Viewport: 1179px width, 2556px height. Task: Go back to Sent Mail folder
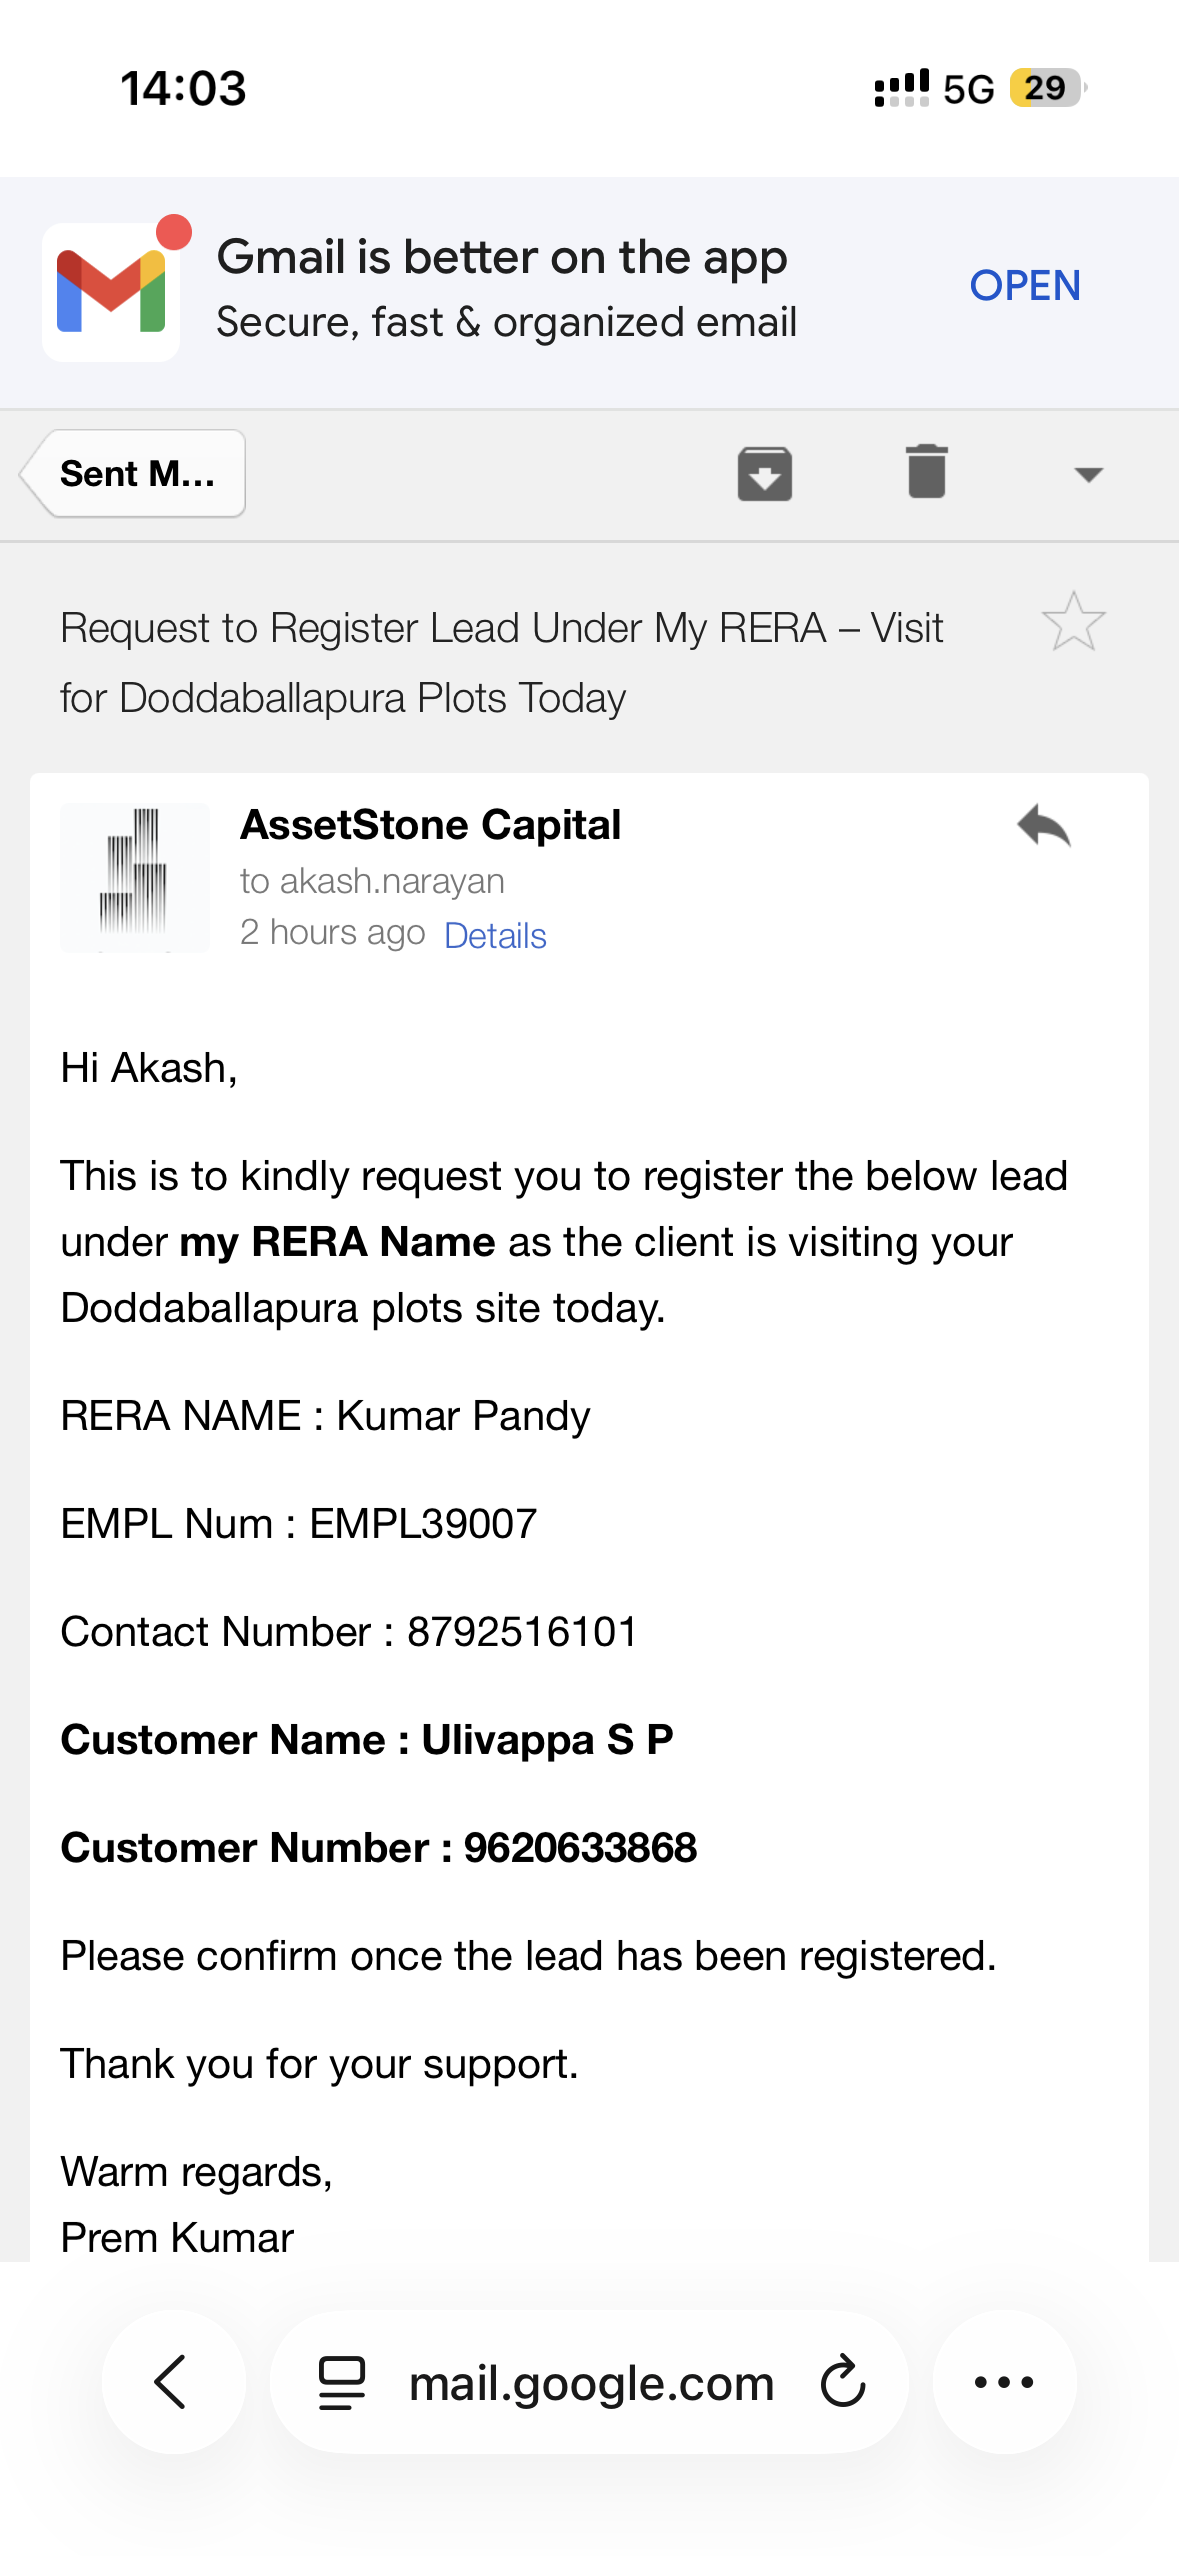[x=134, y=474]
